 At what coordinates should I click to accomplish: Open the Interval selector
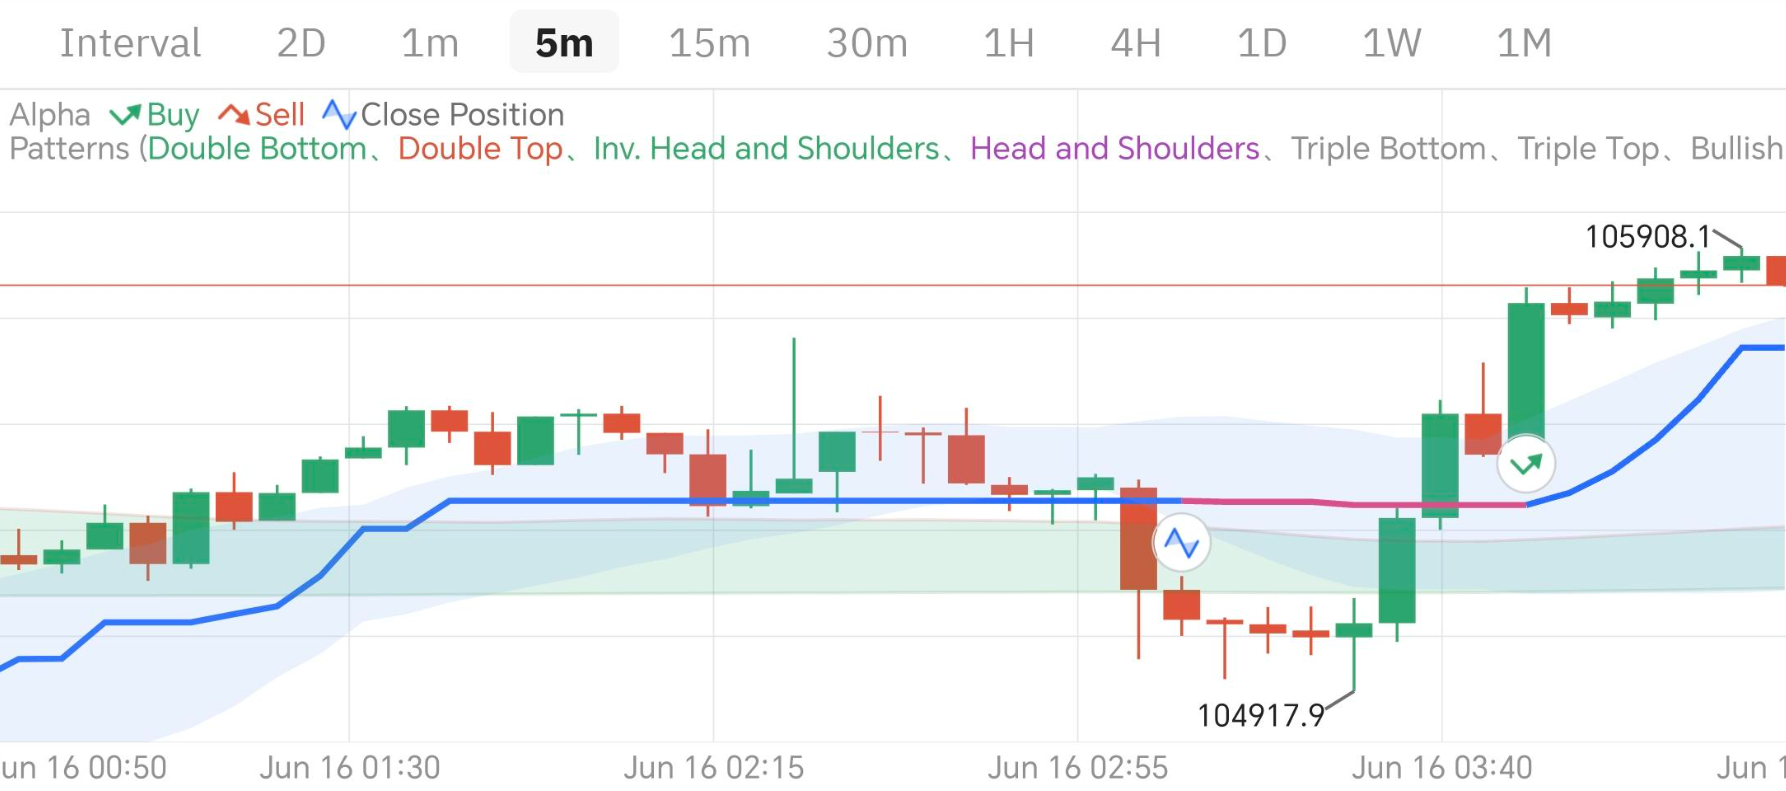[130, 43]
